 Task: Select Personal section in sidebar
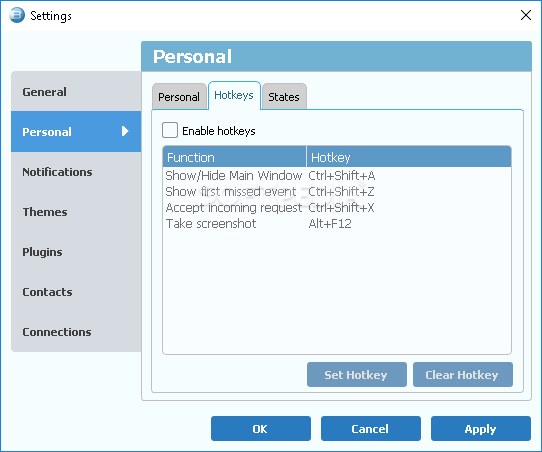point(76,132)
